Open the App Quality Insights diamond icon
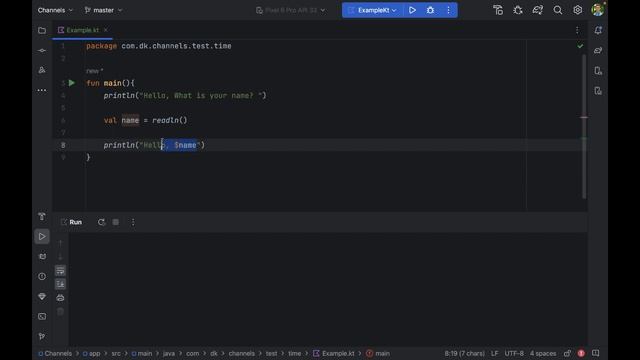Screen dimensions: 640x360 tap(42, 296)
